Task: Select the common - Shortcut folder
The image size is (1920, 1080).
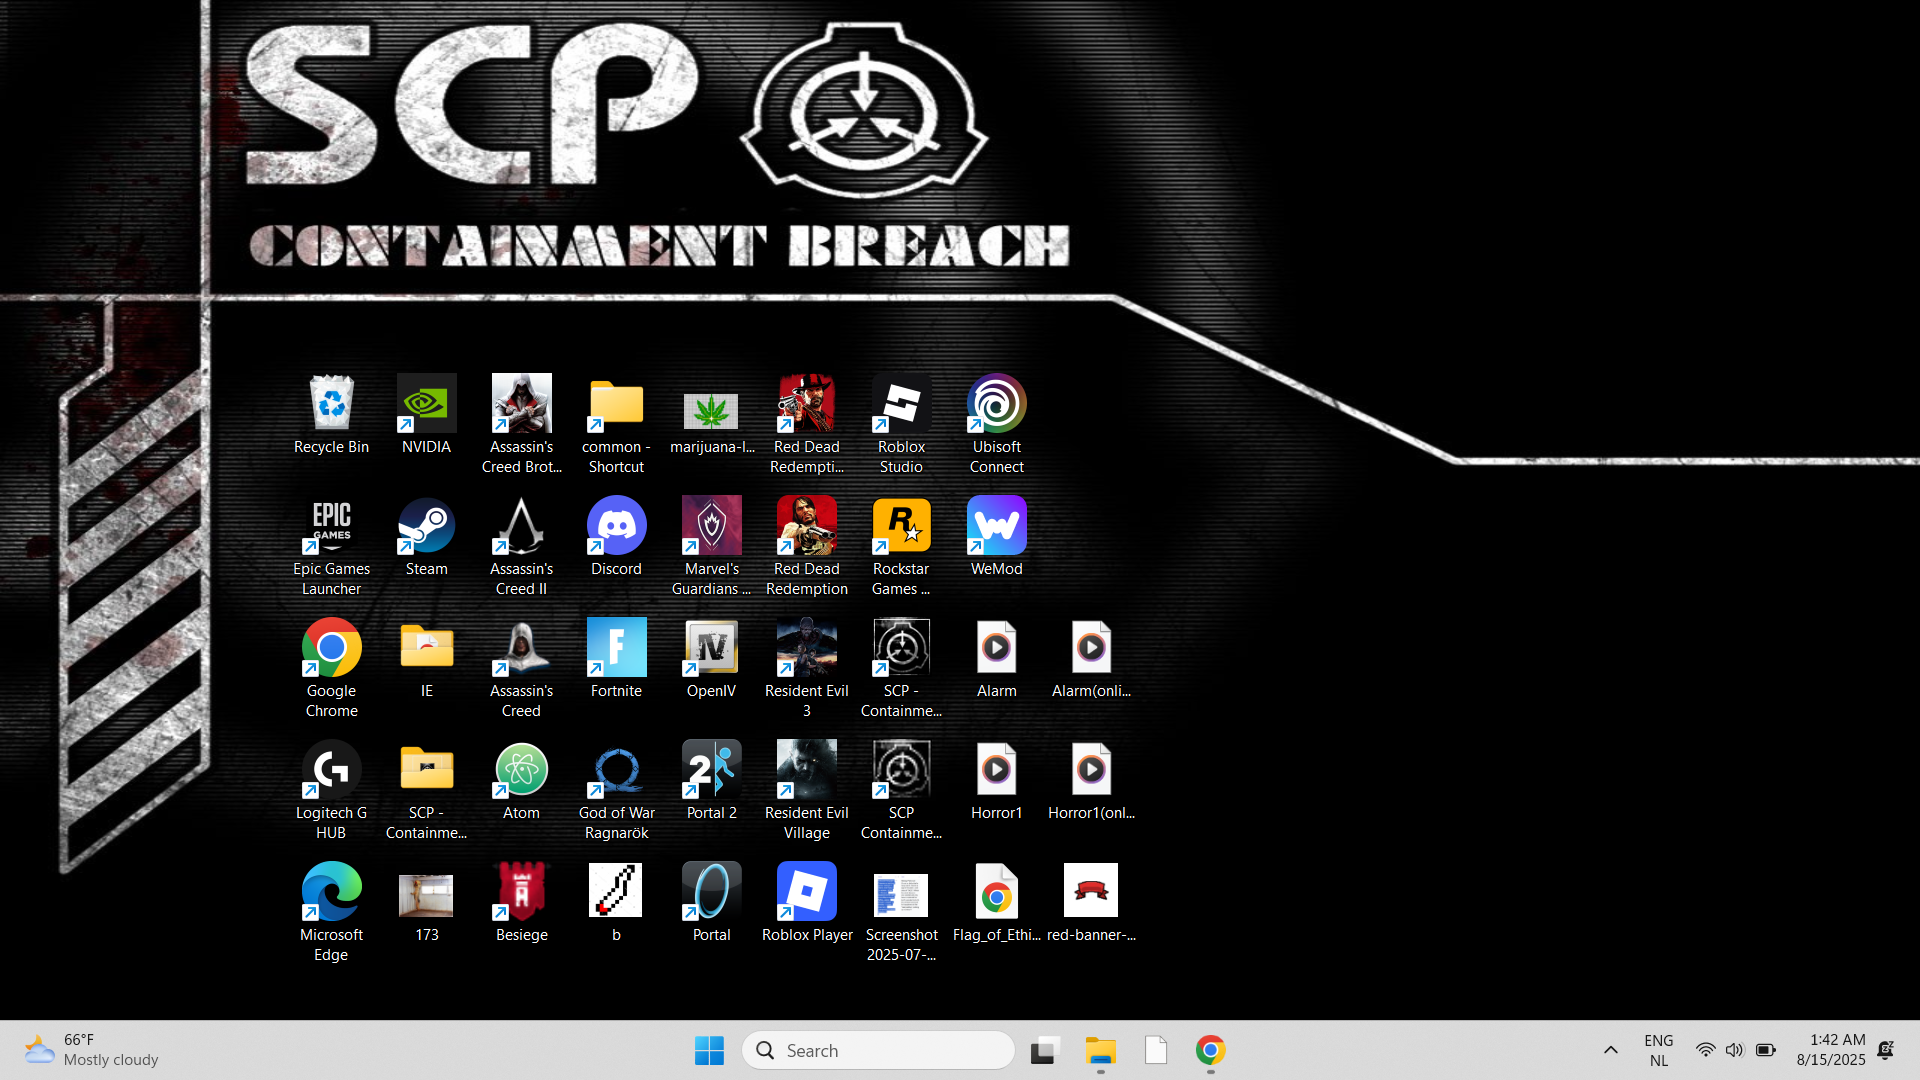Action: pos(616,424)
